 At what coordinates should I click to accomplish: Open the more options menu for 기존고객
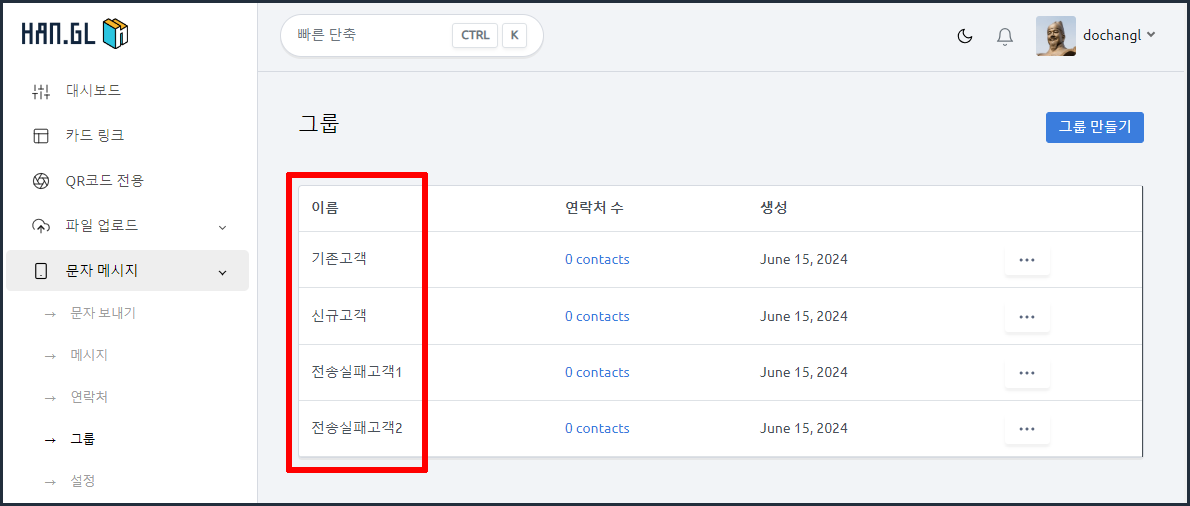click(1027, 259)
